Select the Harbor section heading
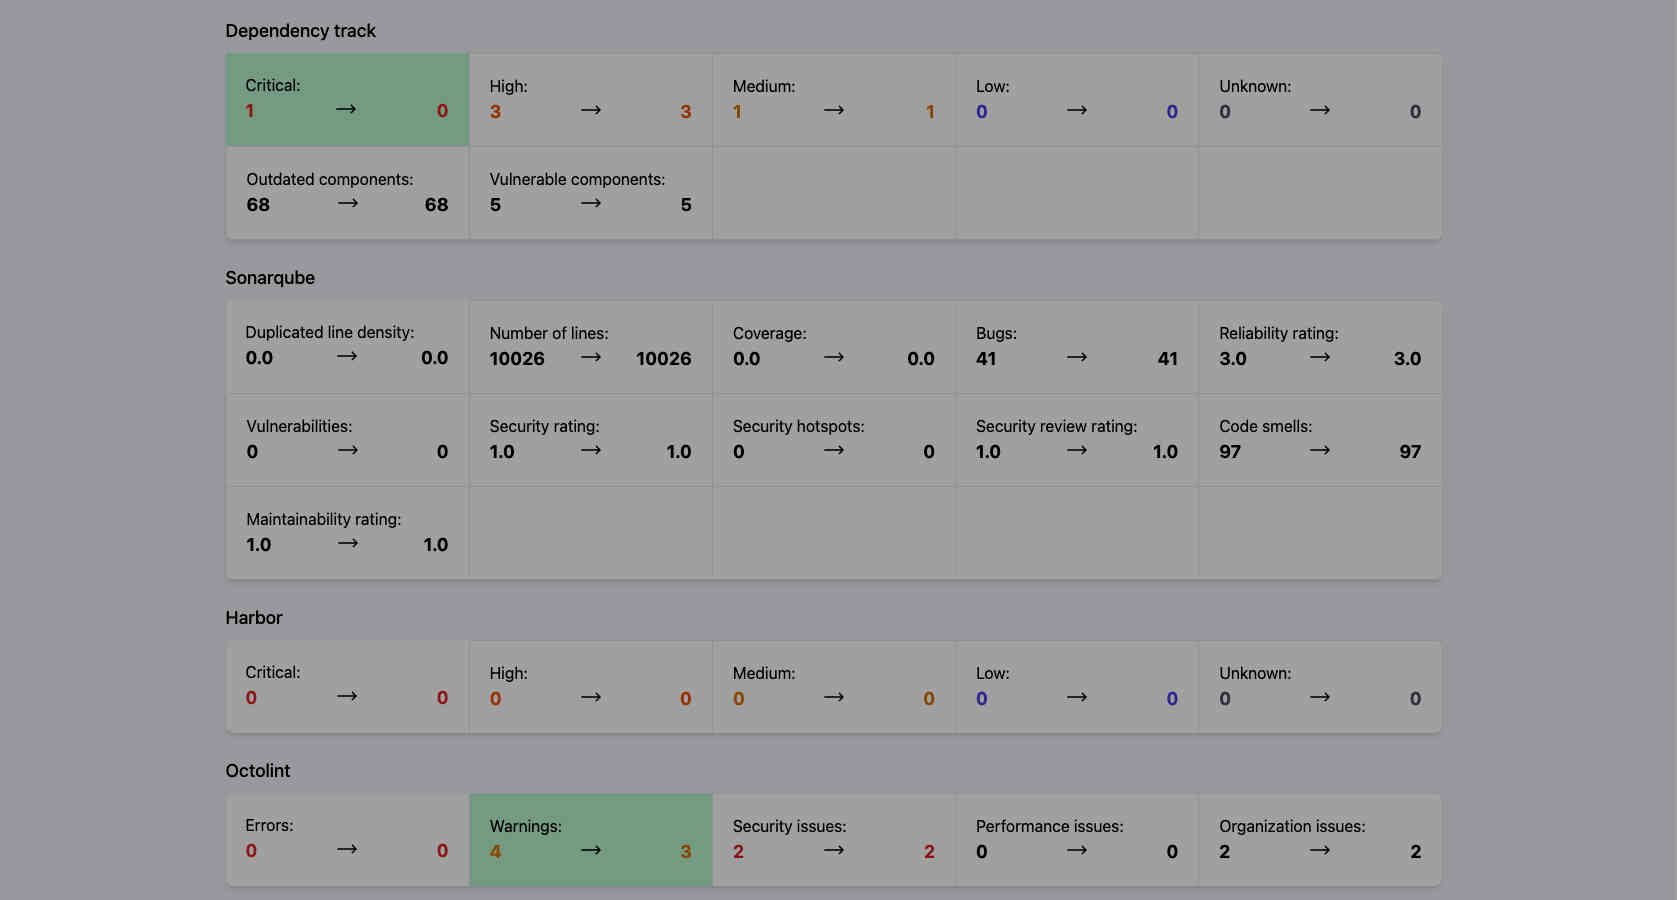1677x900 pixels. (x=254, y=618)
